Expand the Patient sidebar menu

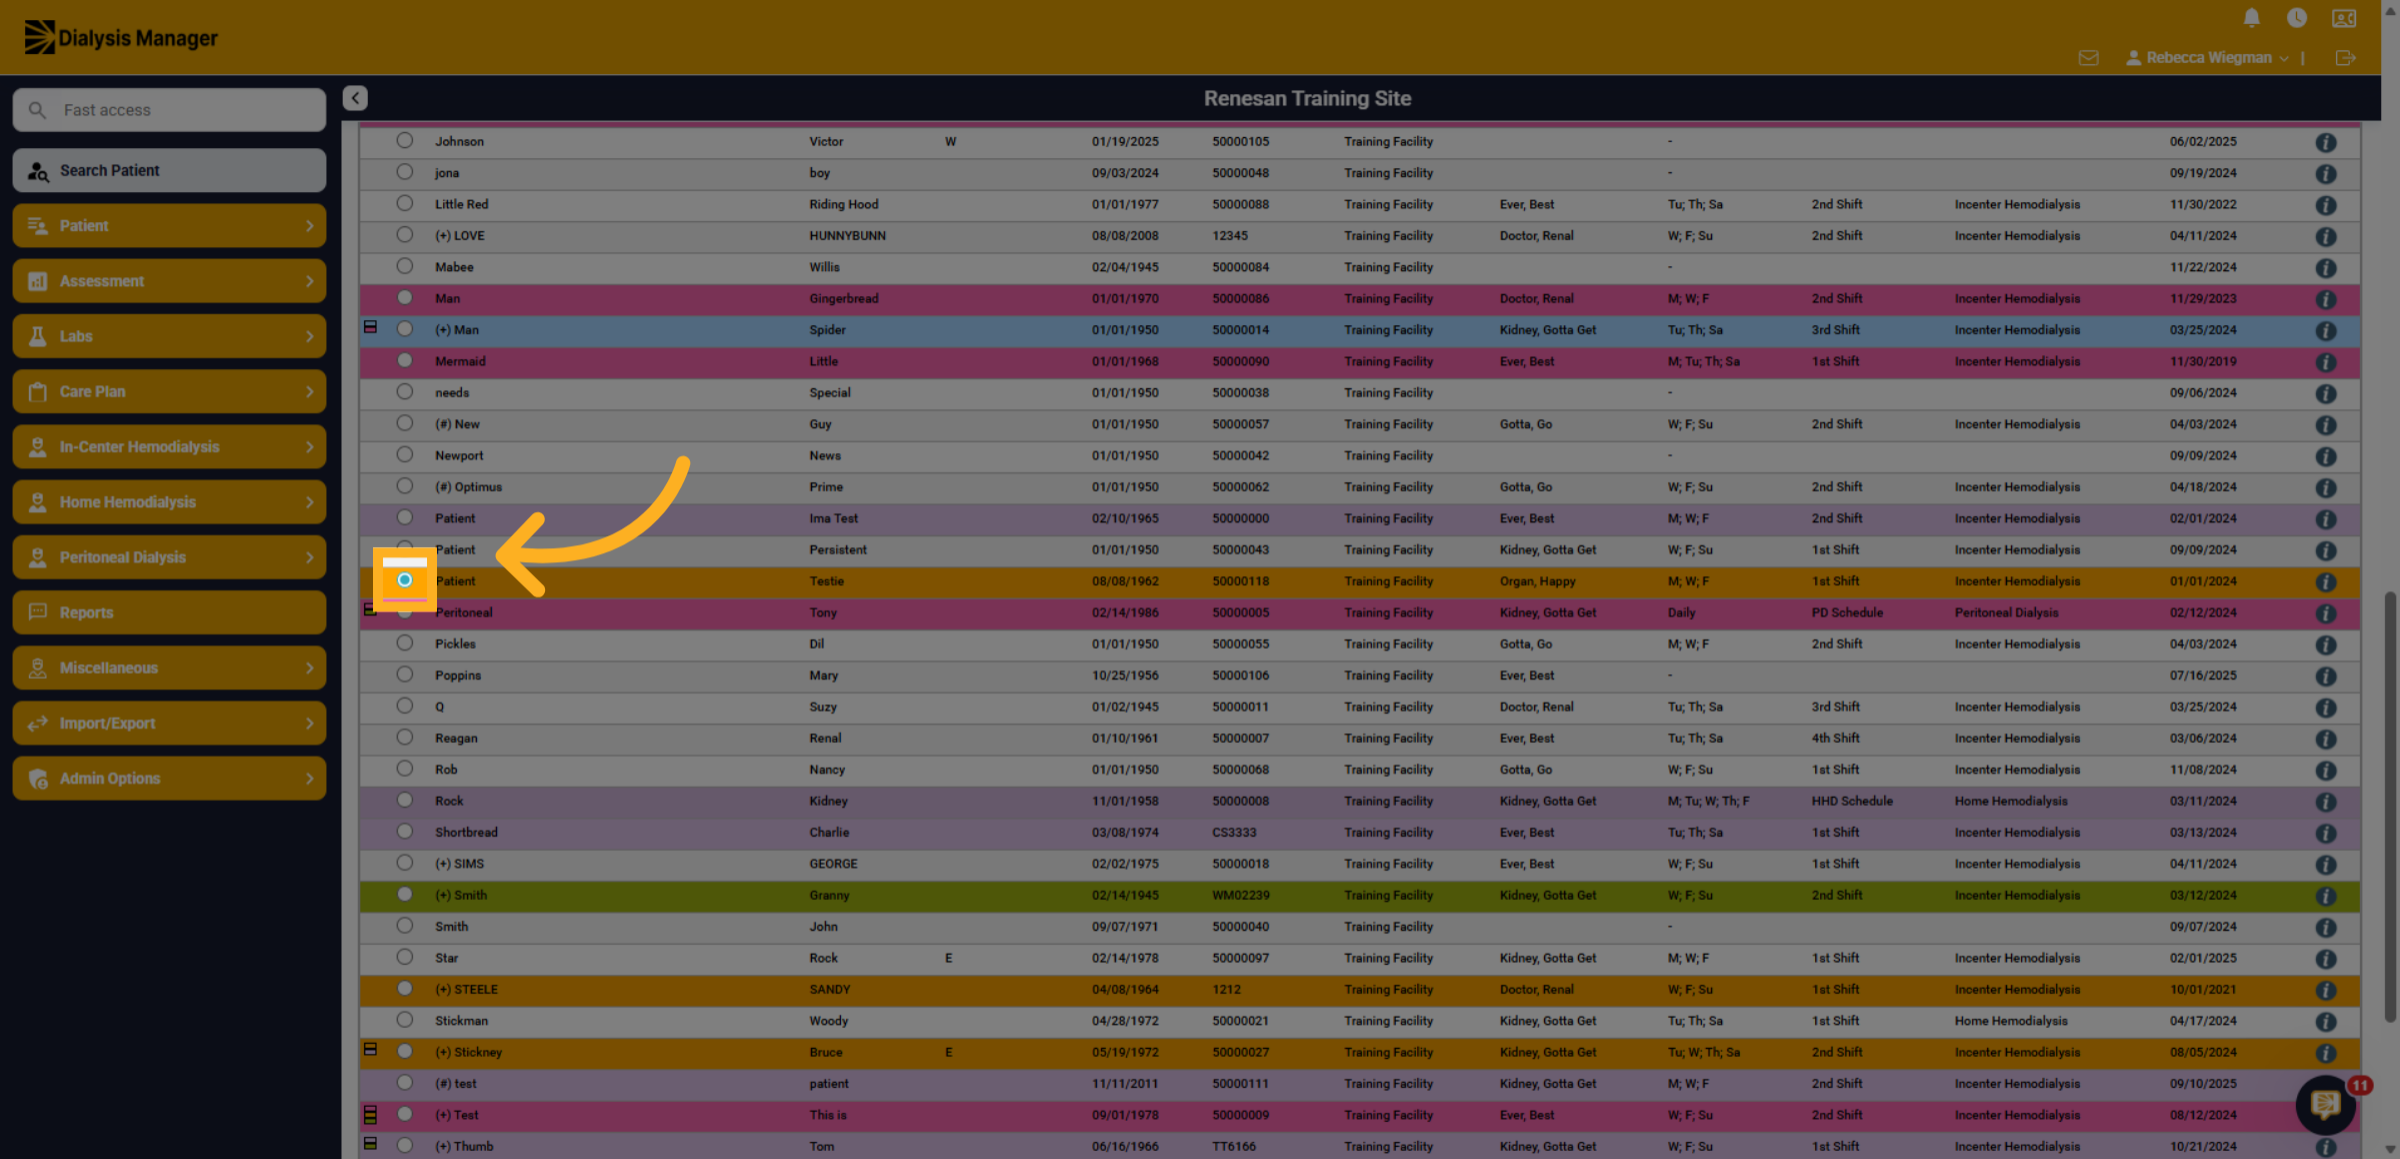click(x=169, y=226)
